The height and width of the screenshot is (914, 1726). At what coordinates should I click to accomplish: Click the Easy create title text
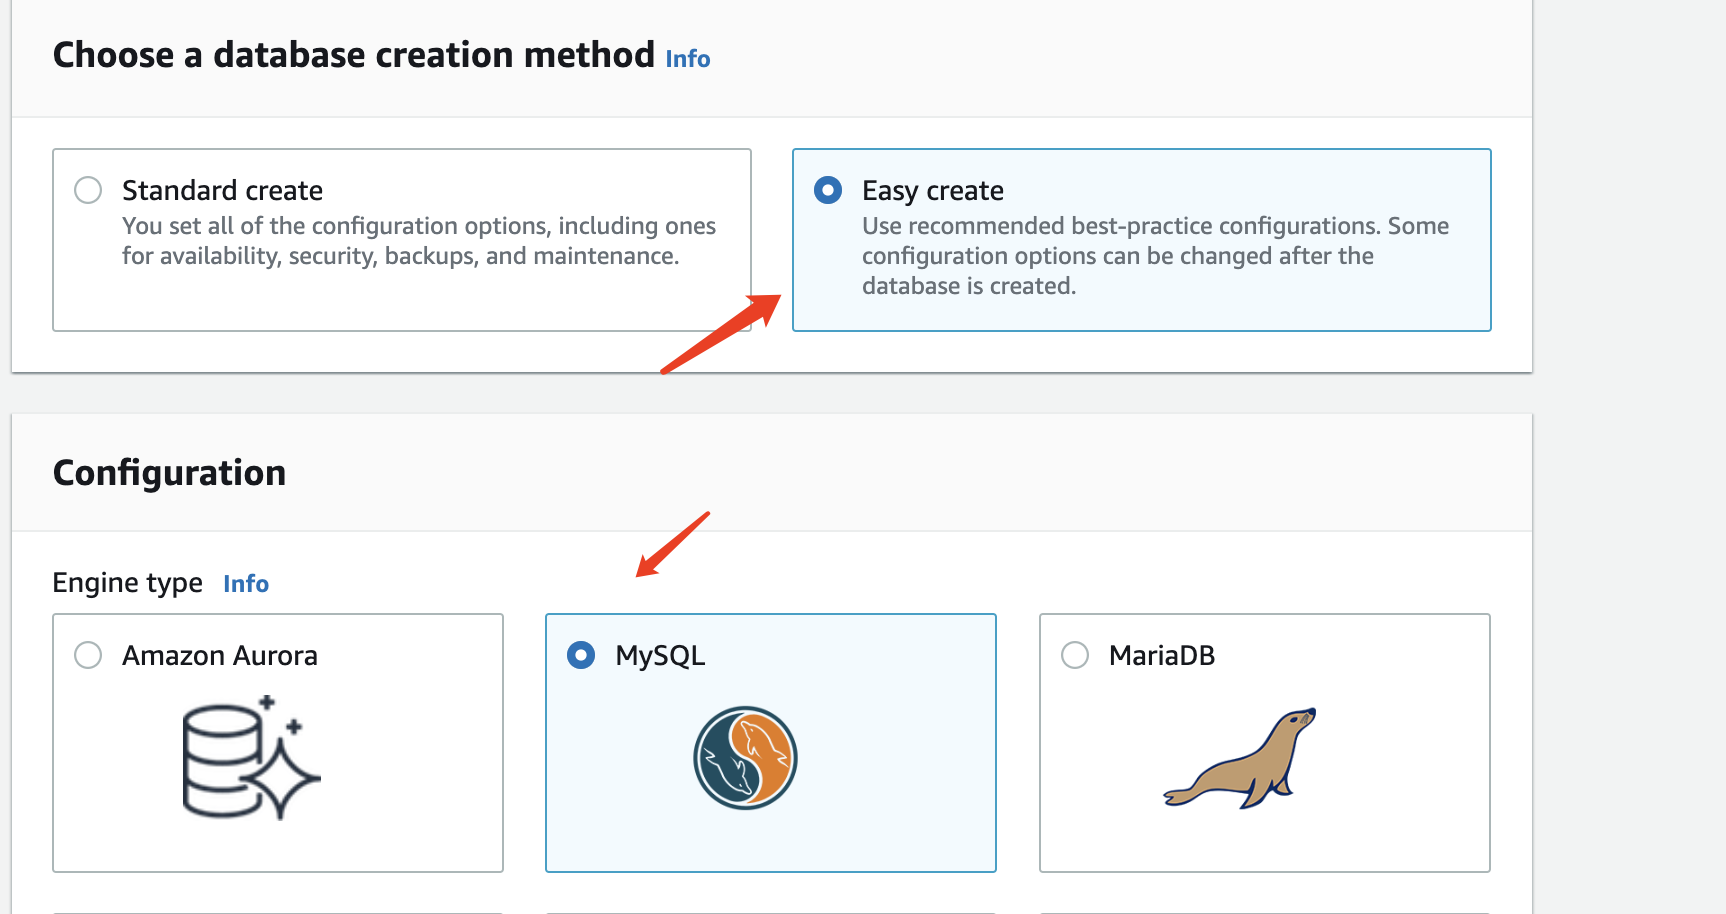pyautogui.click(x=932, y=190)
